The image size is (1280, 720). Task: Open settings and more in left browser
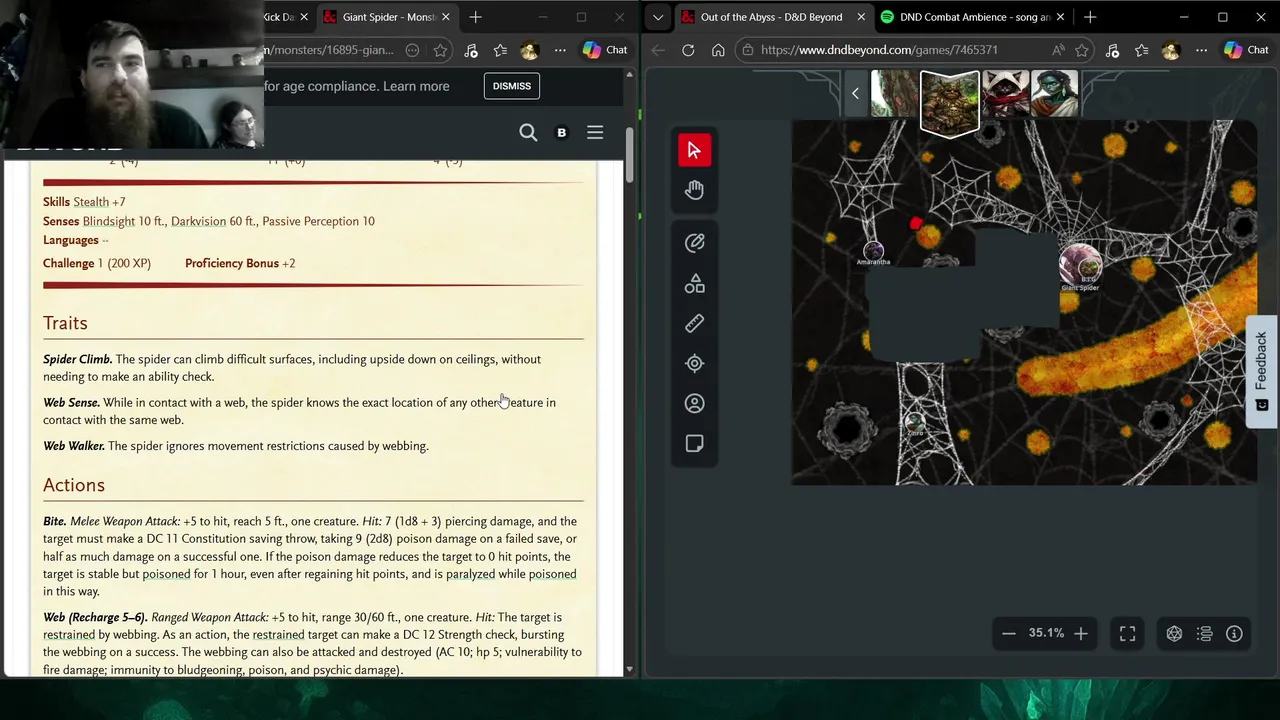coord(560,50)
